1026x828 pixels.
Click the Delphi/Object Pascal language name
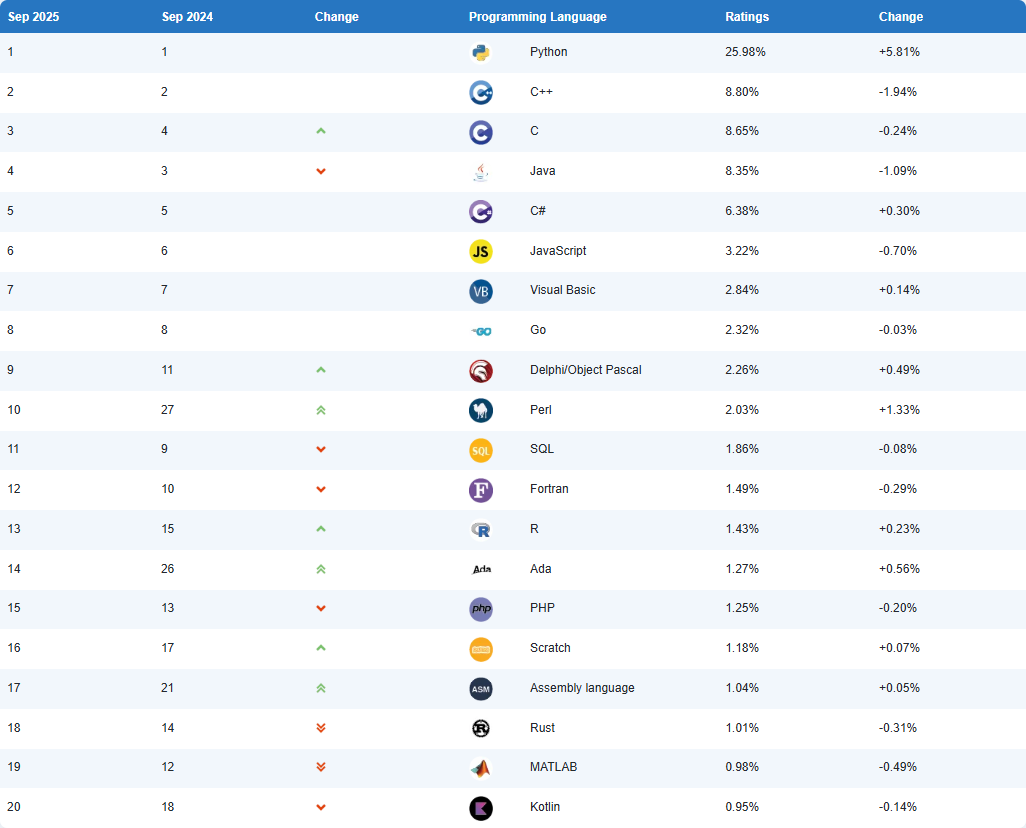[x=585, y=370]
